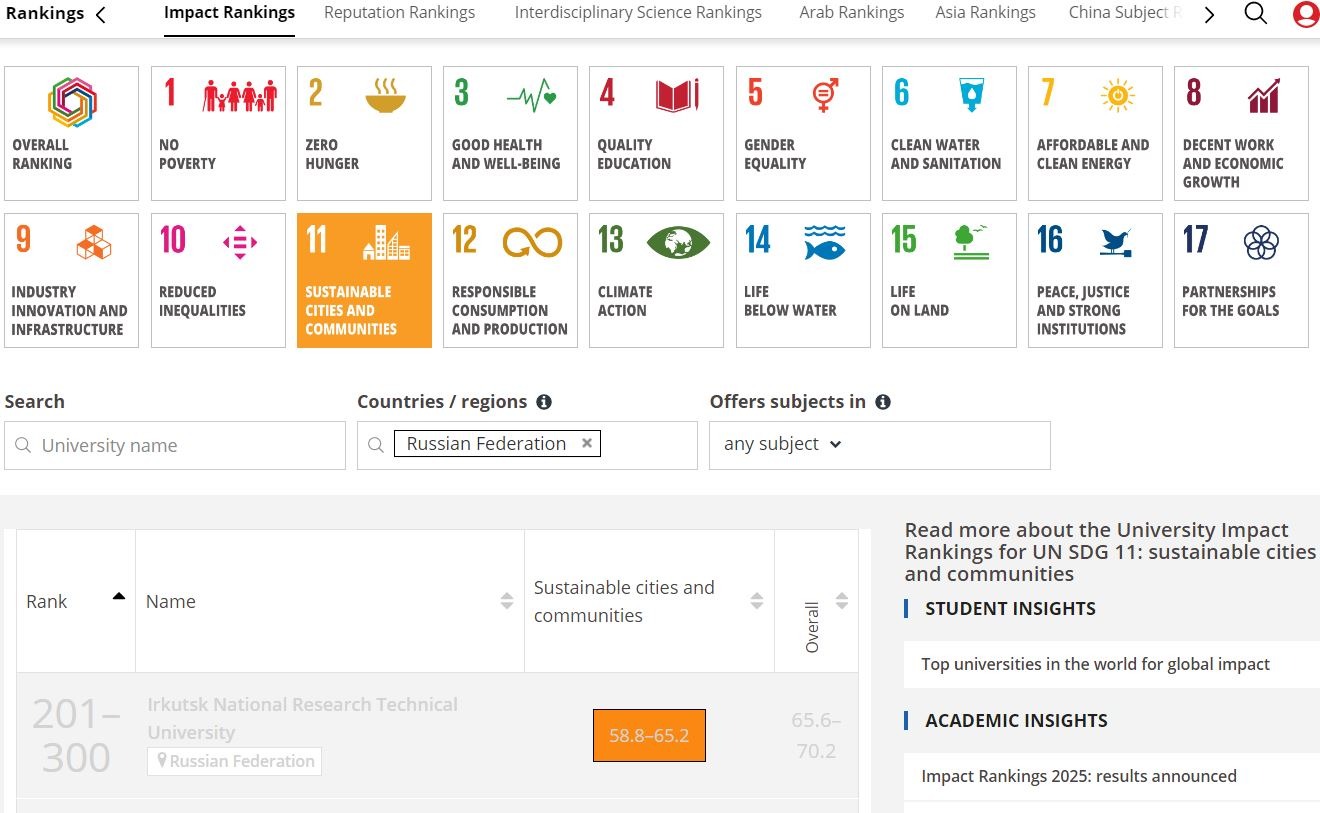This screenshot has height=813, width=1320.
Task: Open the user account icon
Action: coord(1306,14)
